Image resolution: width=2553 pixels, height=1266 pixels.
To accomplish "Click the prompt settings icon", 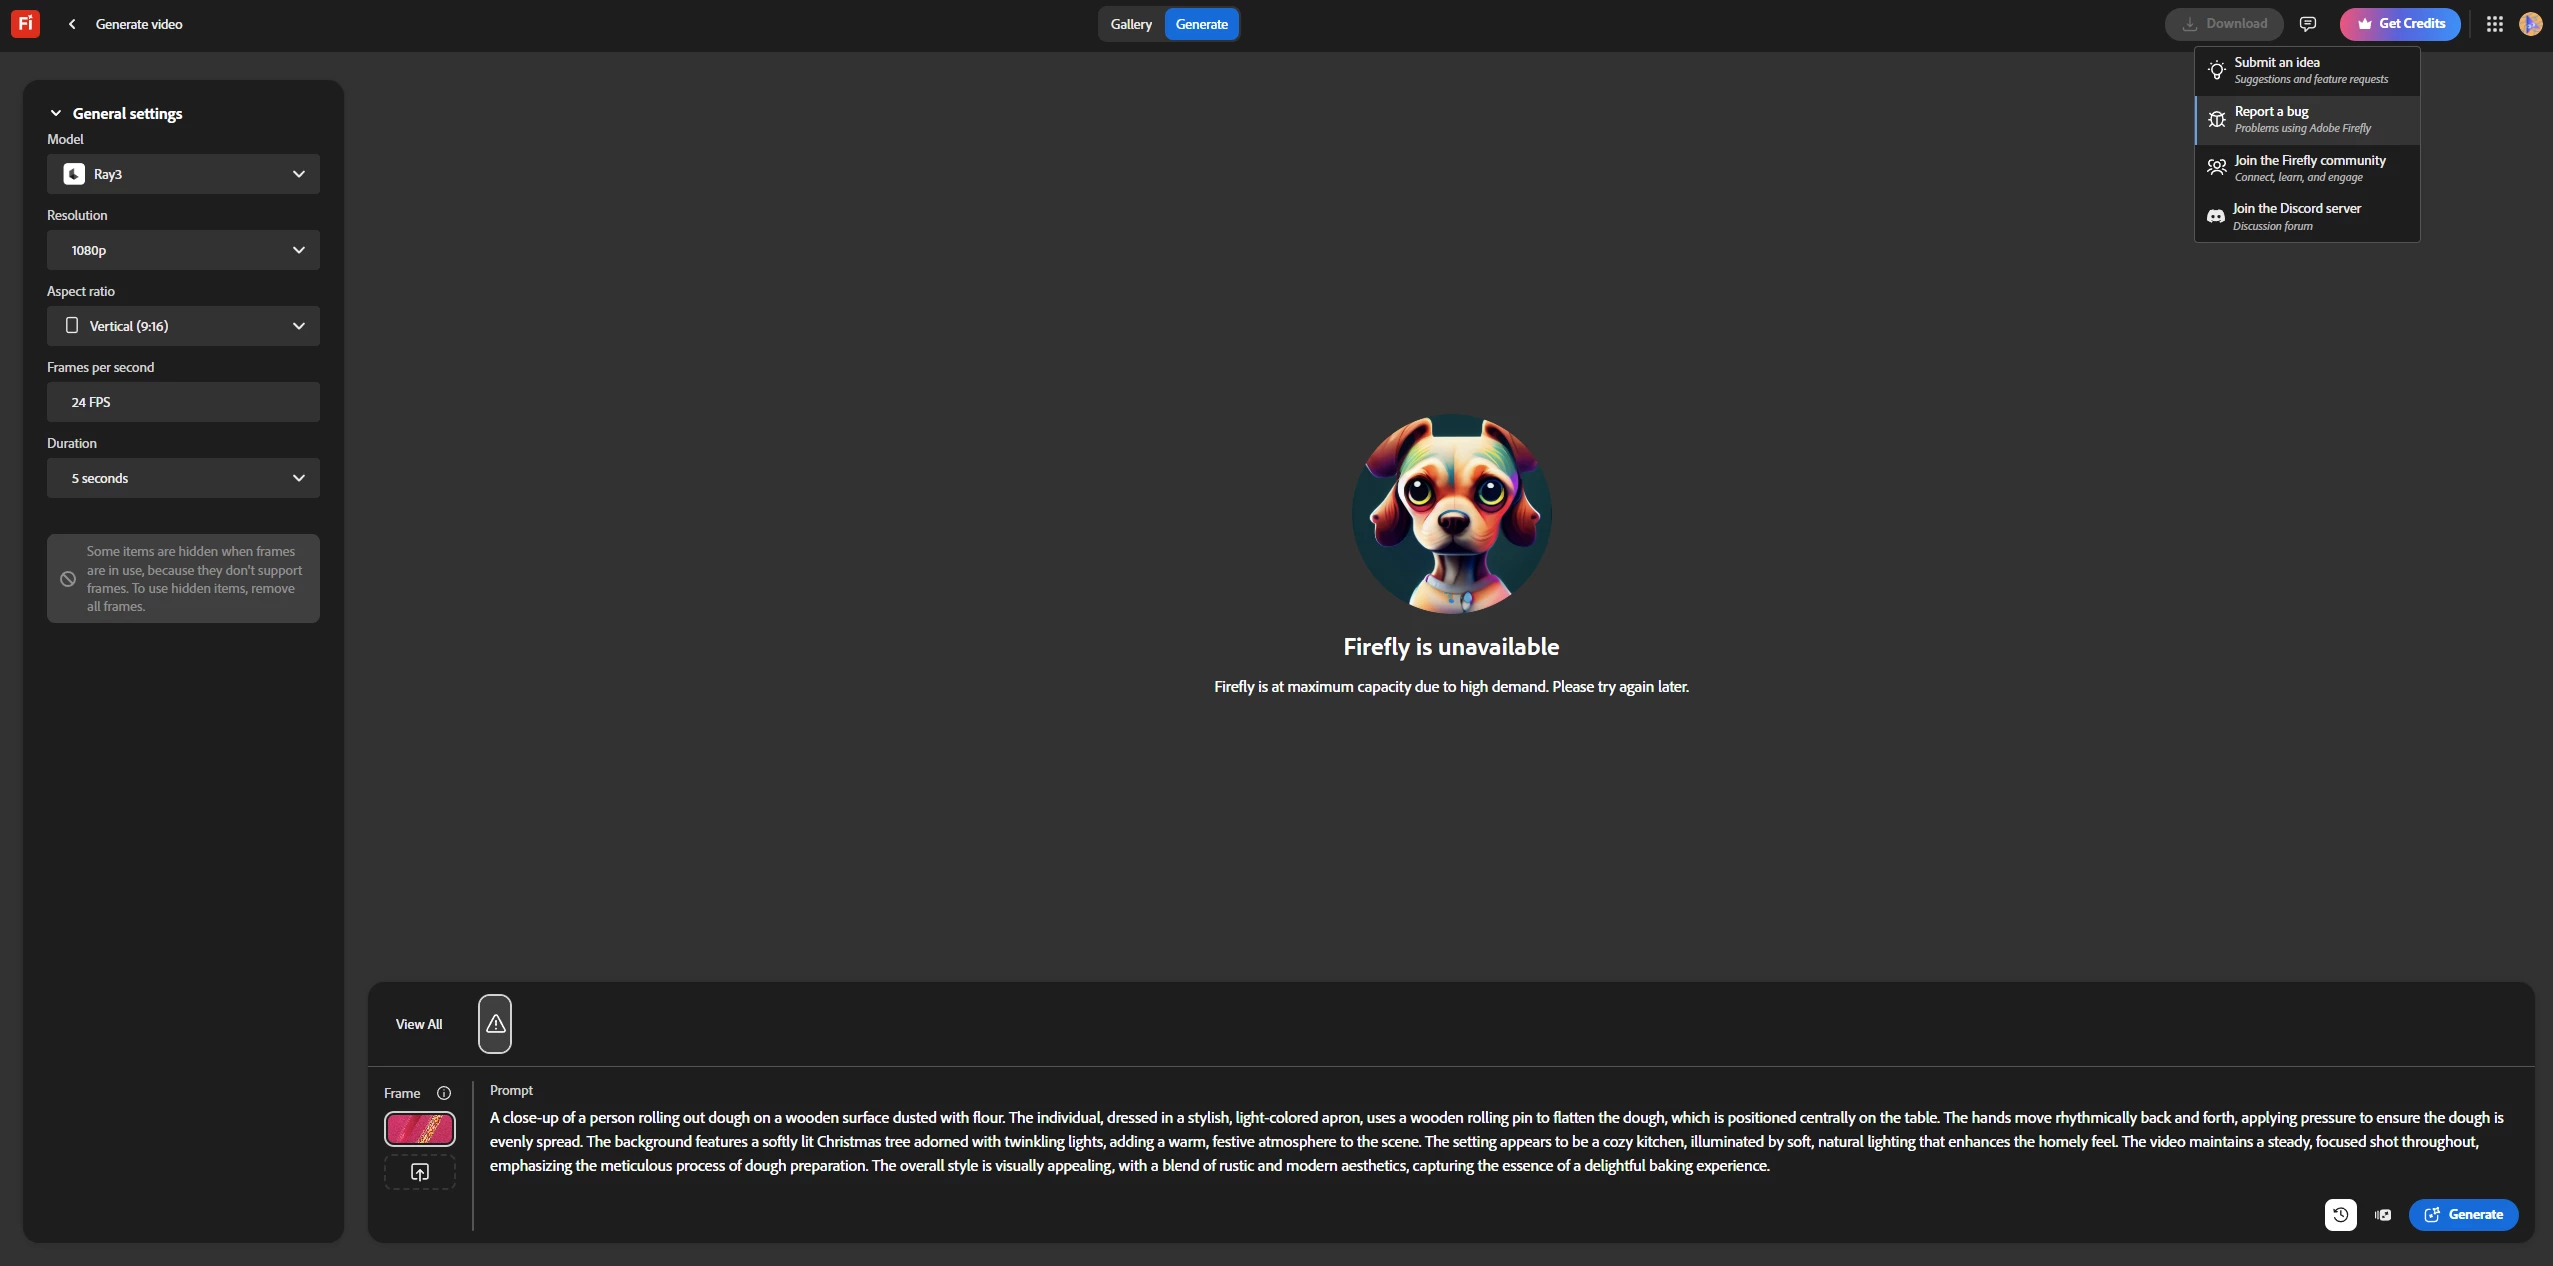I will tap(2383, 1214).
